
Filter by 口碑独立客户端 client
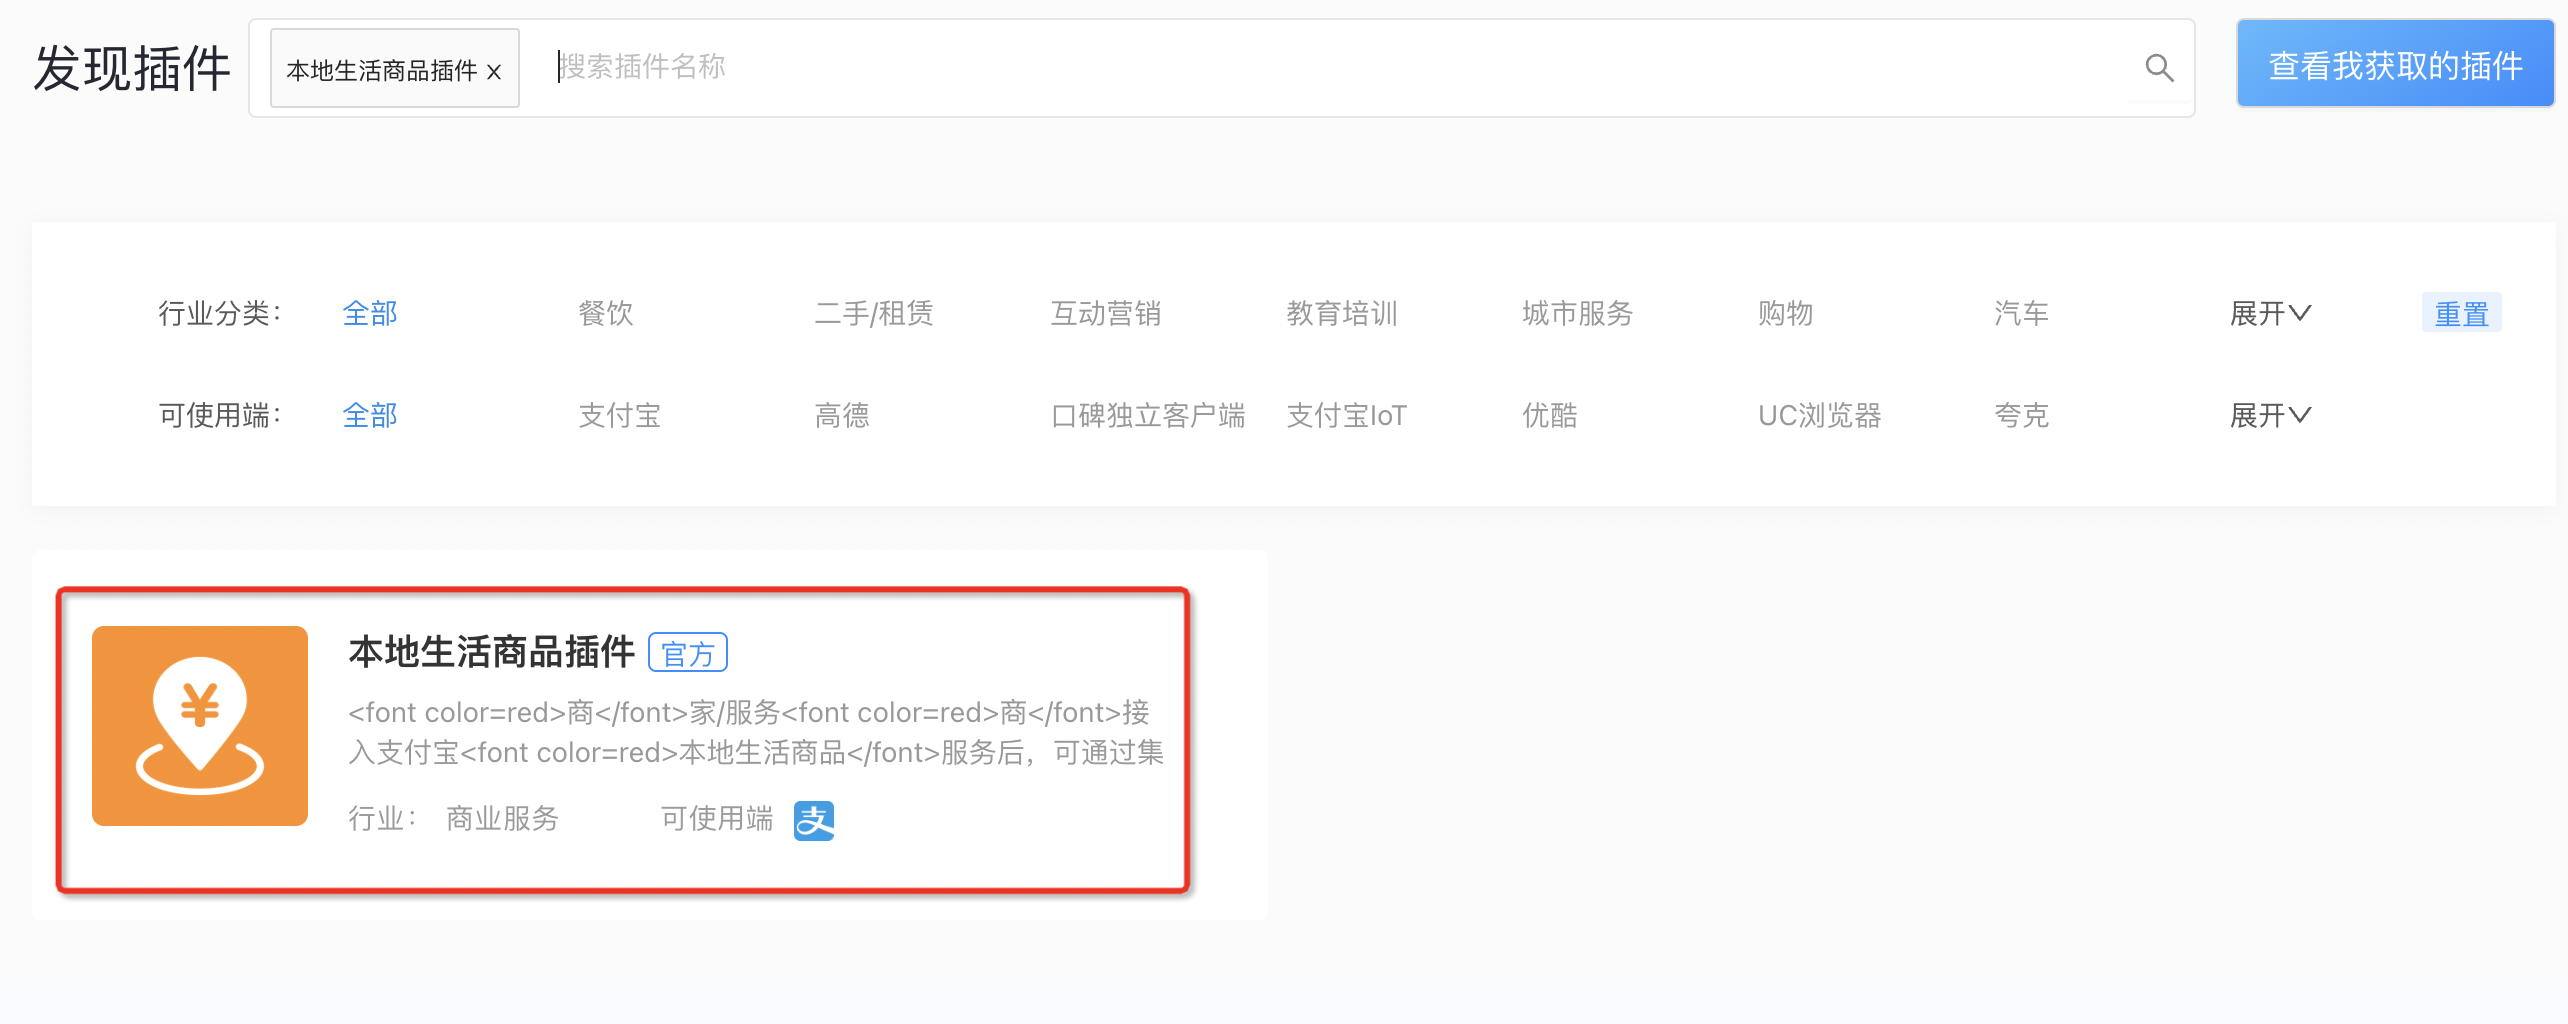point(1148,415)
